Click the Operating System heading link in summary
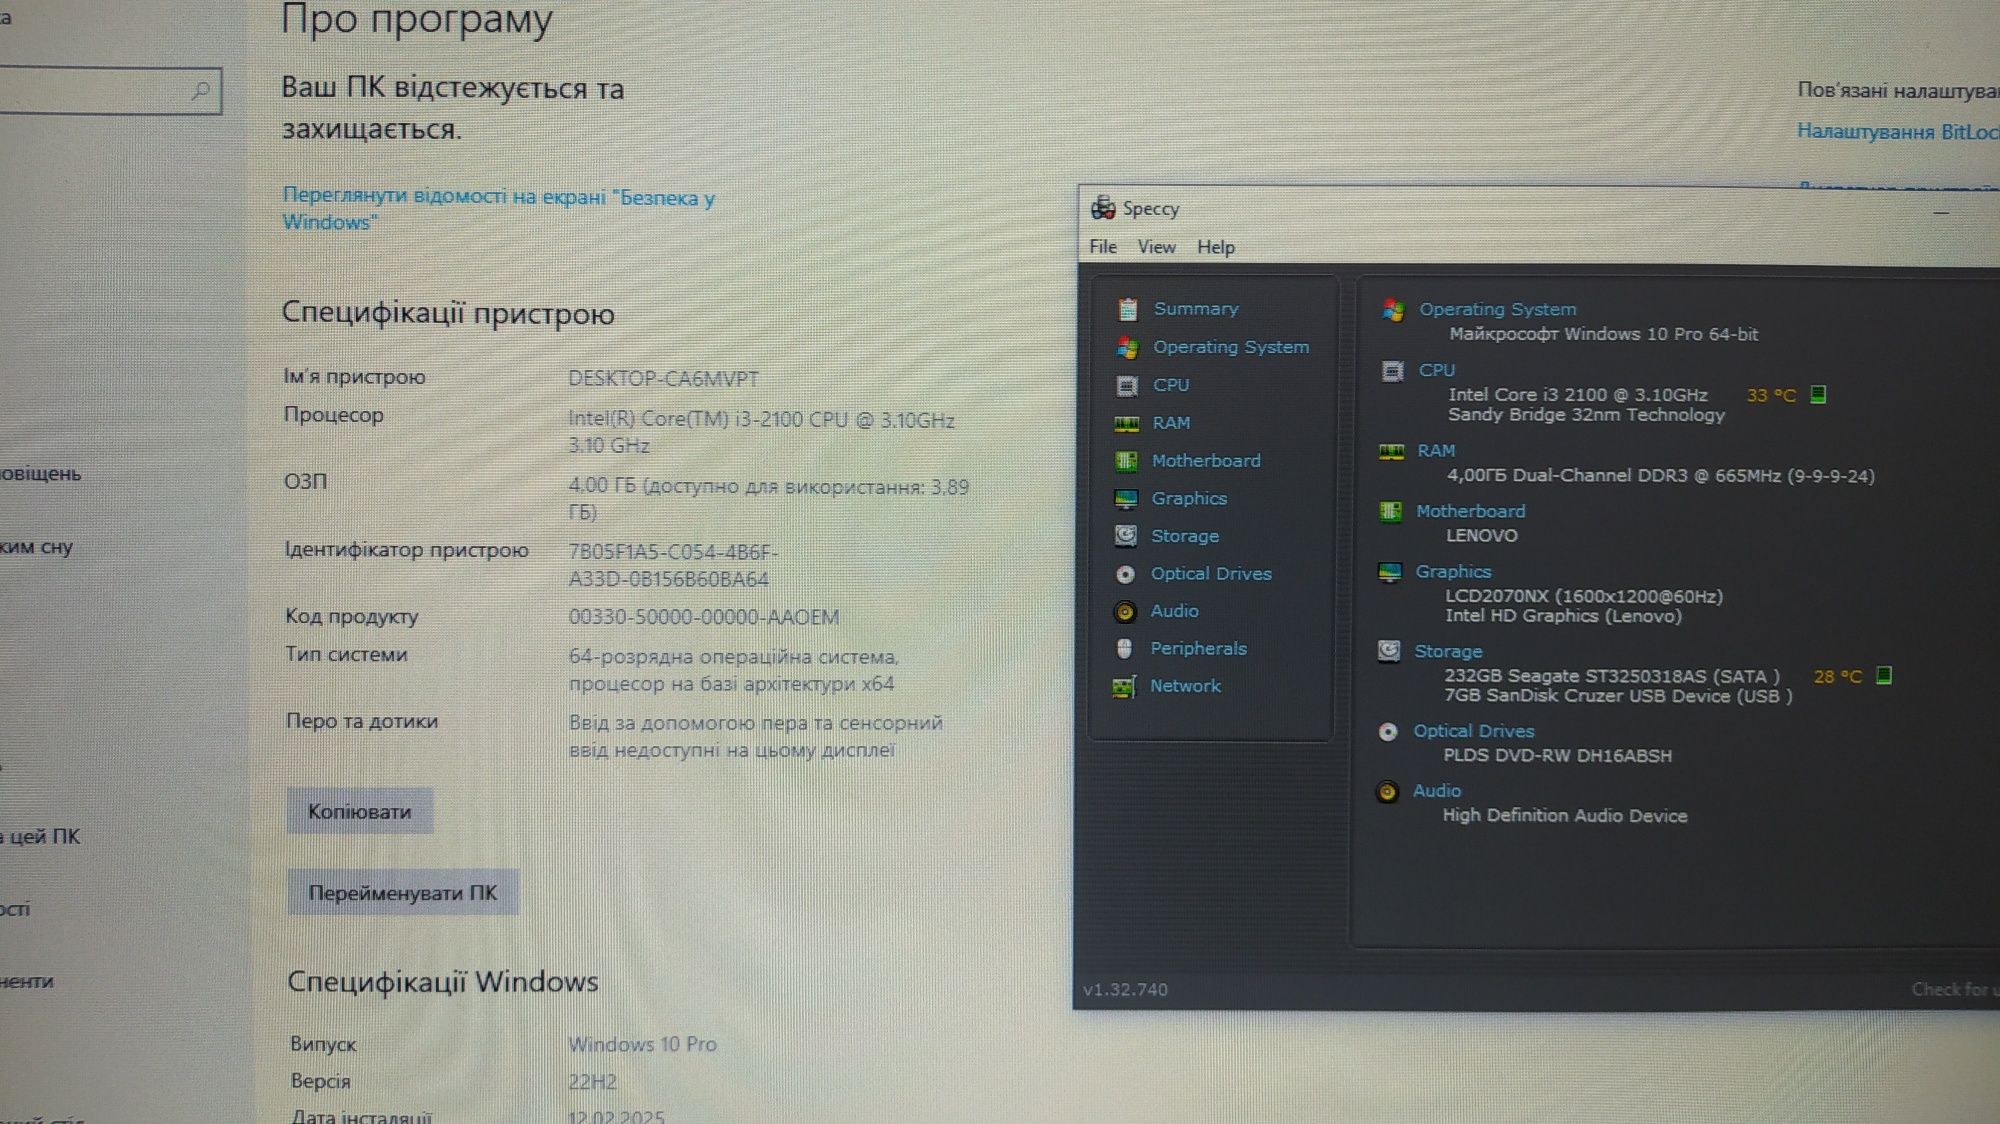The image size is (2000, 1124). coord(1497,310)
